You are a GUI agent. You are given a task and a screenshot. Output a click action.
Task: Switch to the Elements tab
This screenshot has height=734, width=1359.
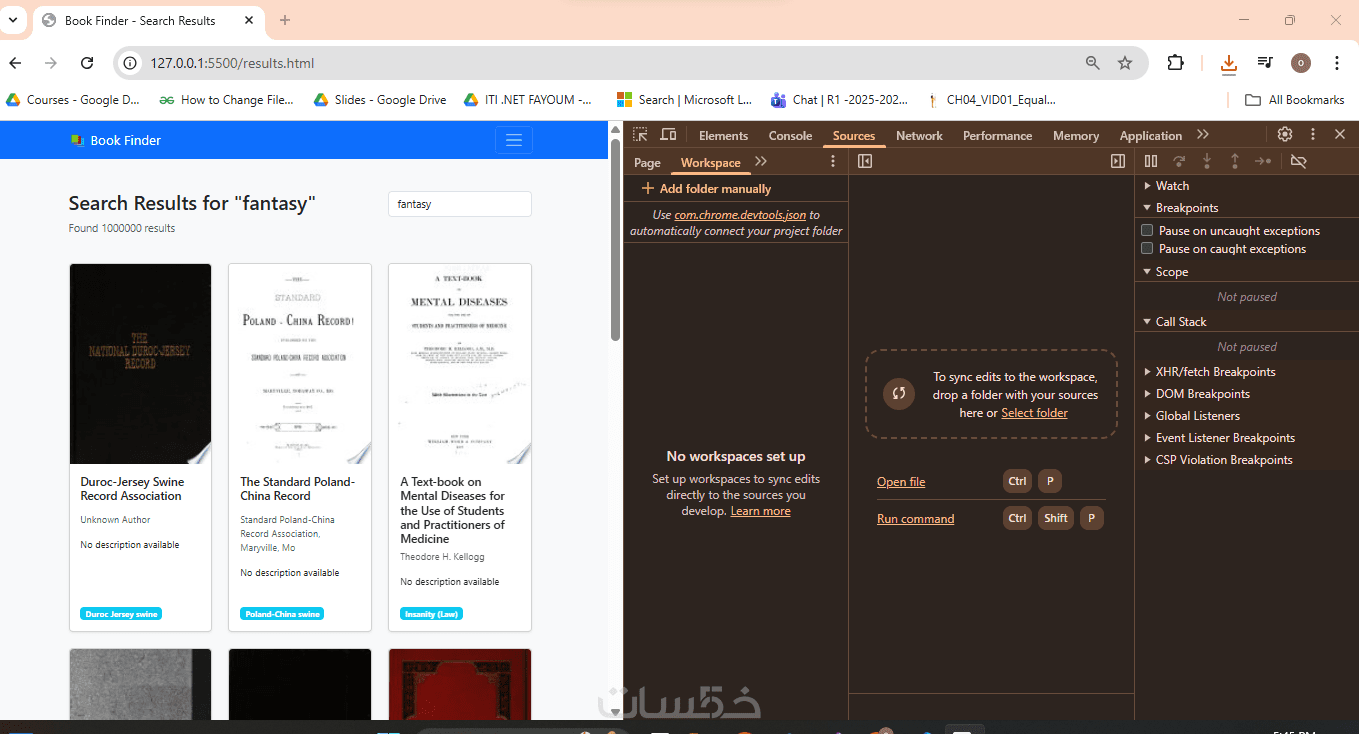pyautogui.click(x=723, y=136)
